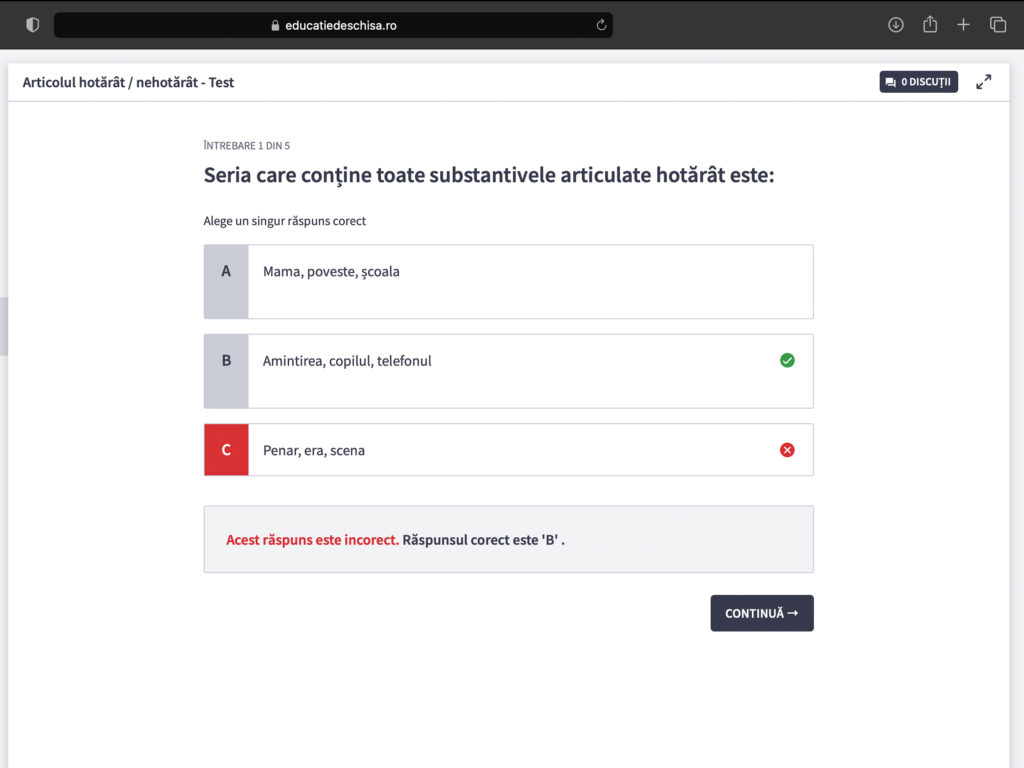Image resolution: width=1024 pixels, height=768 pixels.
Task: Open the 0 DISCUȚII discussions button
Action: pyautogui.click(x=918, y=82)
